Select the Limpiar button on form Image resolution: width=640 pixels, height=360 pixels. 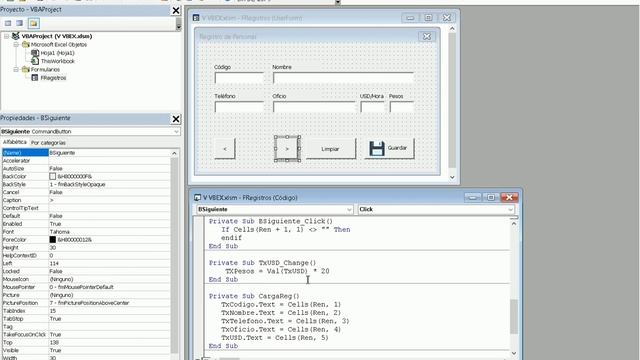(x=331, y=149)
